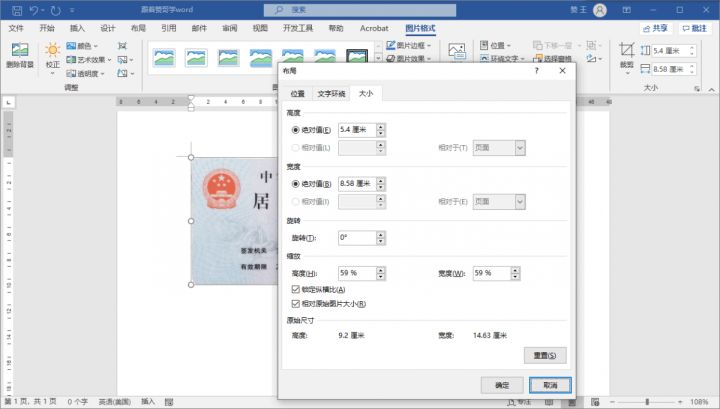The height and width of the screenshot is (409, 720).
Task: Click the 取消 (Cancel) button
Action: pos(550,385)
